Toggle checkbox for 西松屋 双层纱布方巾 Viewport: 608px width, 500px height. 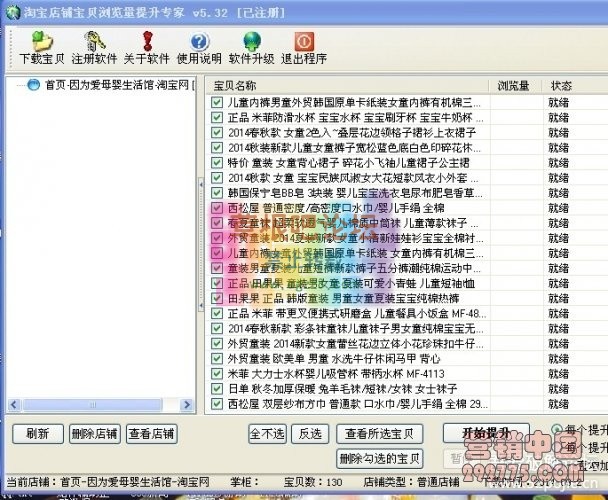point(217,404)
